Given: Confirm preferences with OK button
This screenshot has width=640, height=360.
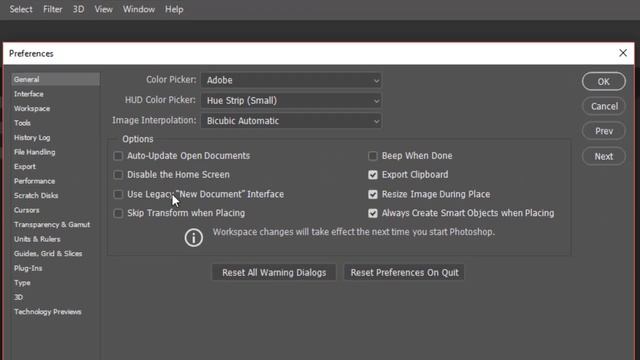Looking at the screenshot, I should [x=604, y=82].
